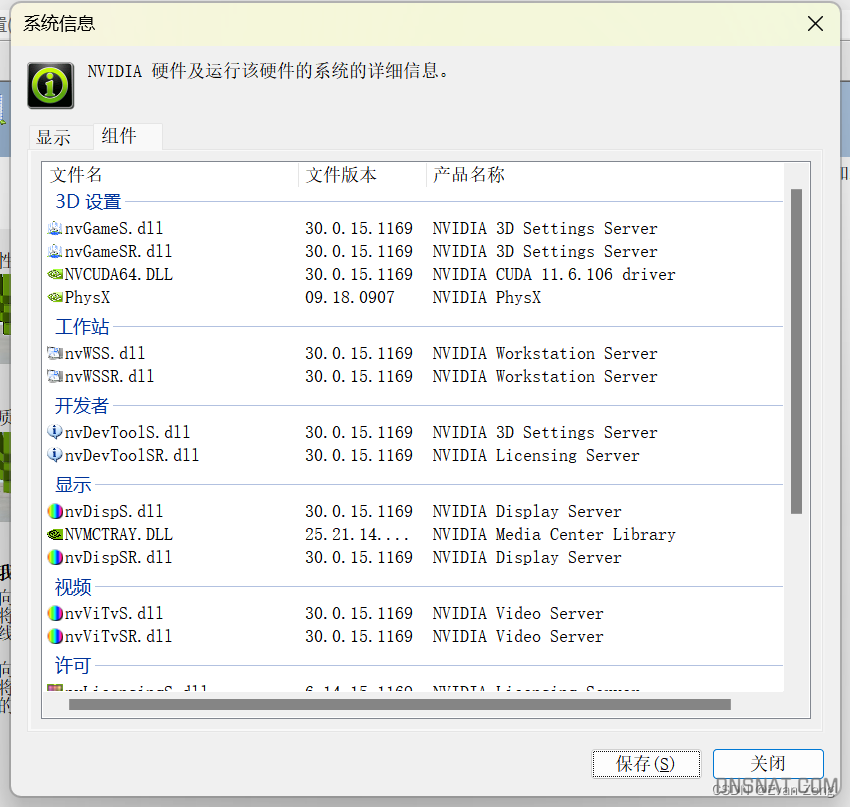Viewport: 850px width, 807px height.
Task: Click the color wheel icon beside nvViTvS.dll
Action: (55, 613)
